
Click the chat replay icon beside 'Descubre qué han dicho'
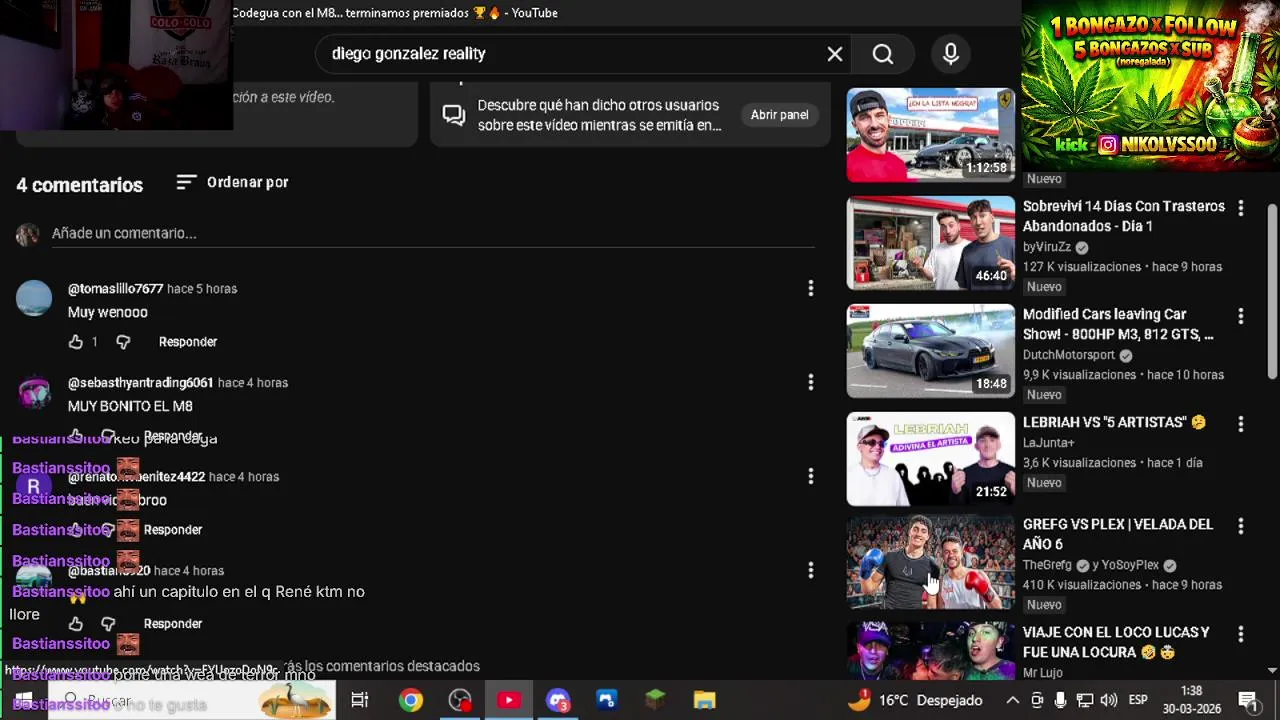tap(454, 115)
